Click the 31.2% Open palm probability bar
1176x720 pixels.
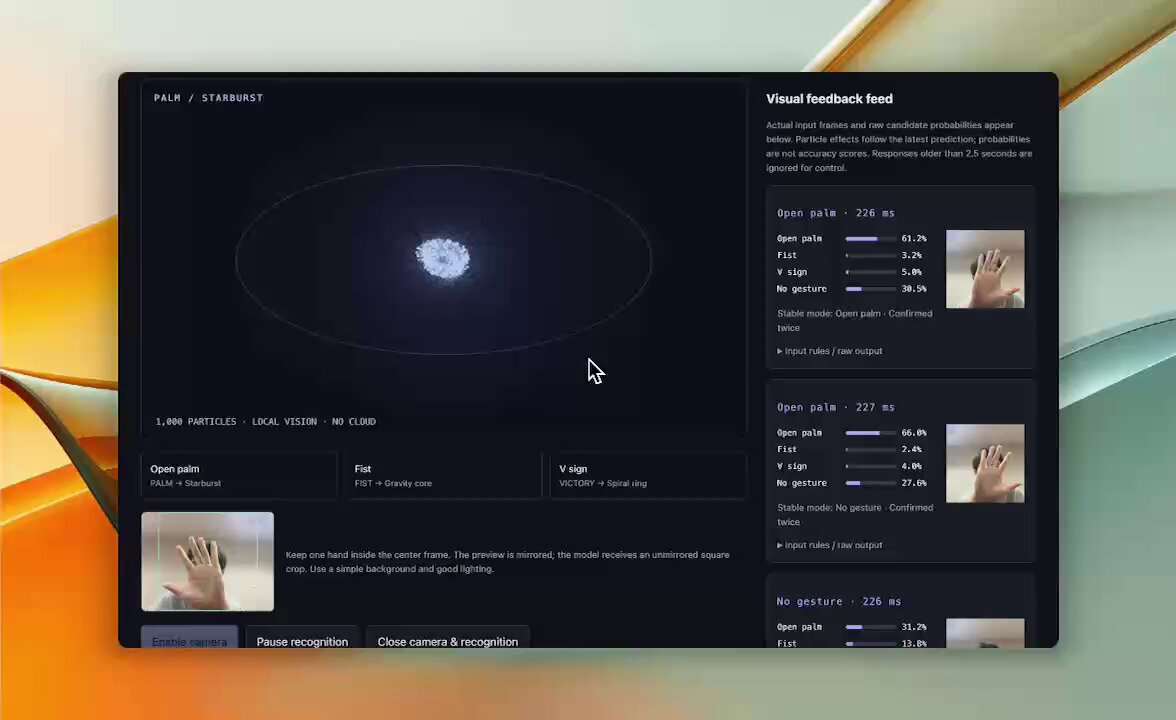[871, 627]
